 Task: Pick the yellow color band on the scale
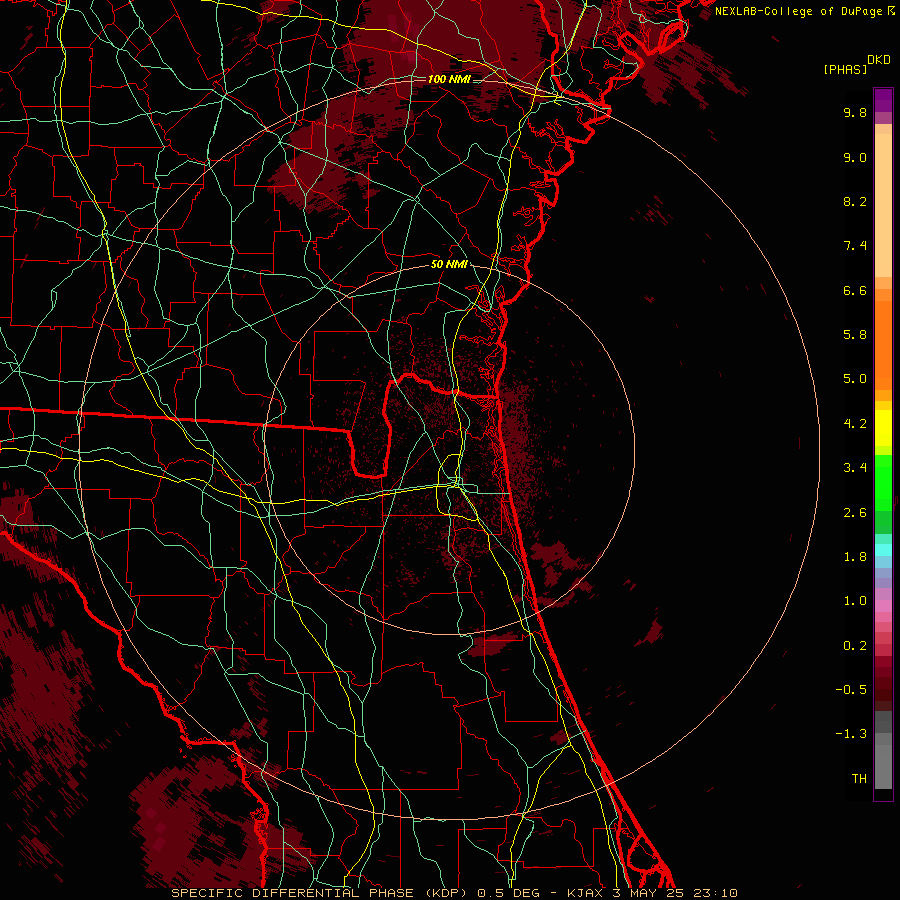[883, 428]
